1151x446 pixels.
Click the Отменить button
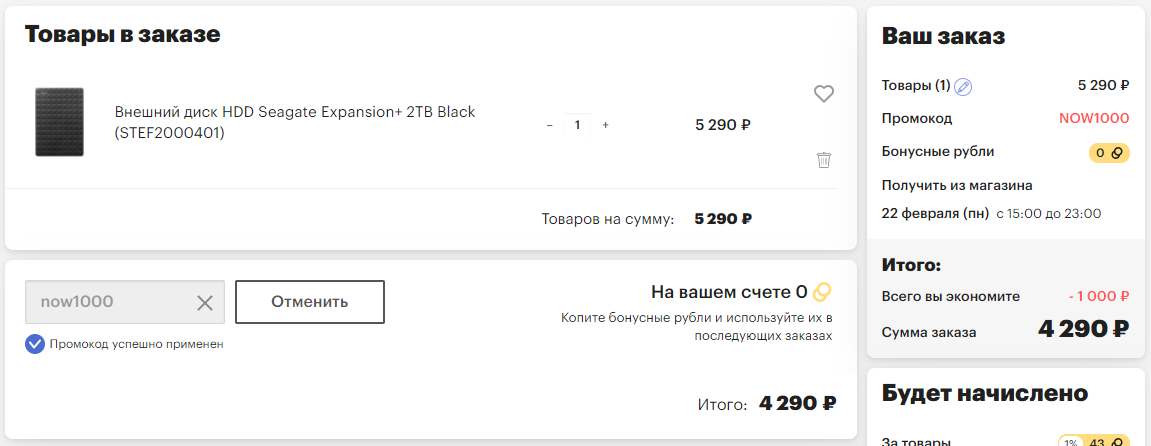[x=310, y=301]
